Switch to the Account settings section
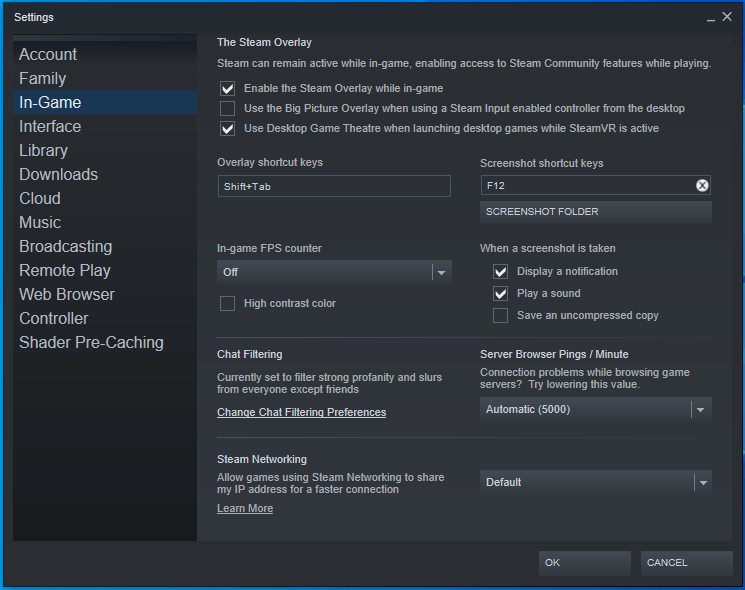Screen dimensions: 745x590 [x=48, y=54]
